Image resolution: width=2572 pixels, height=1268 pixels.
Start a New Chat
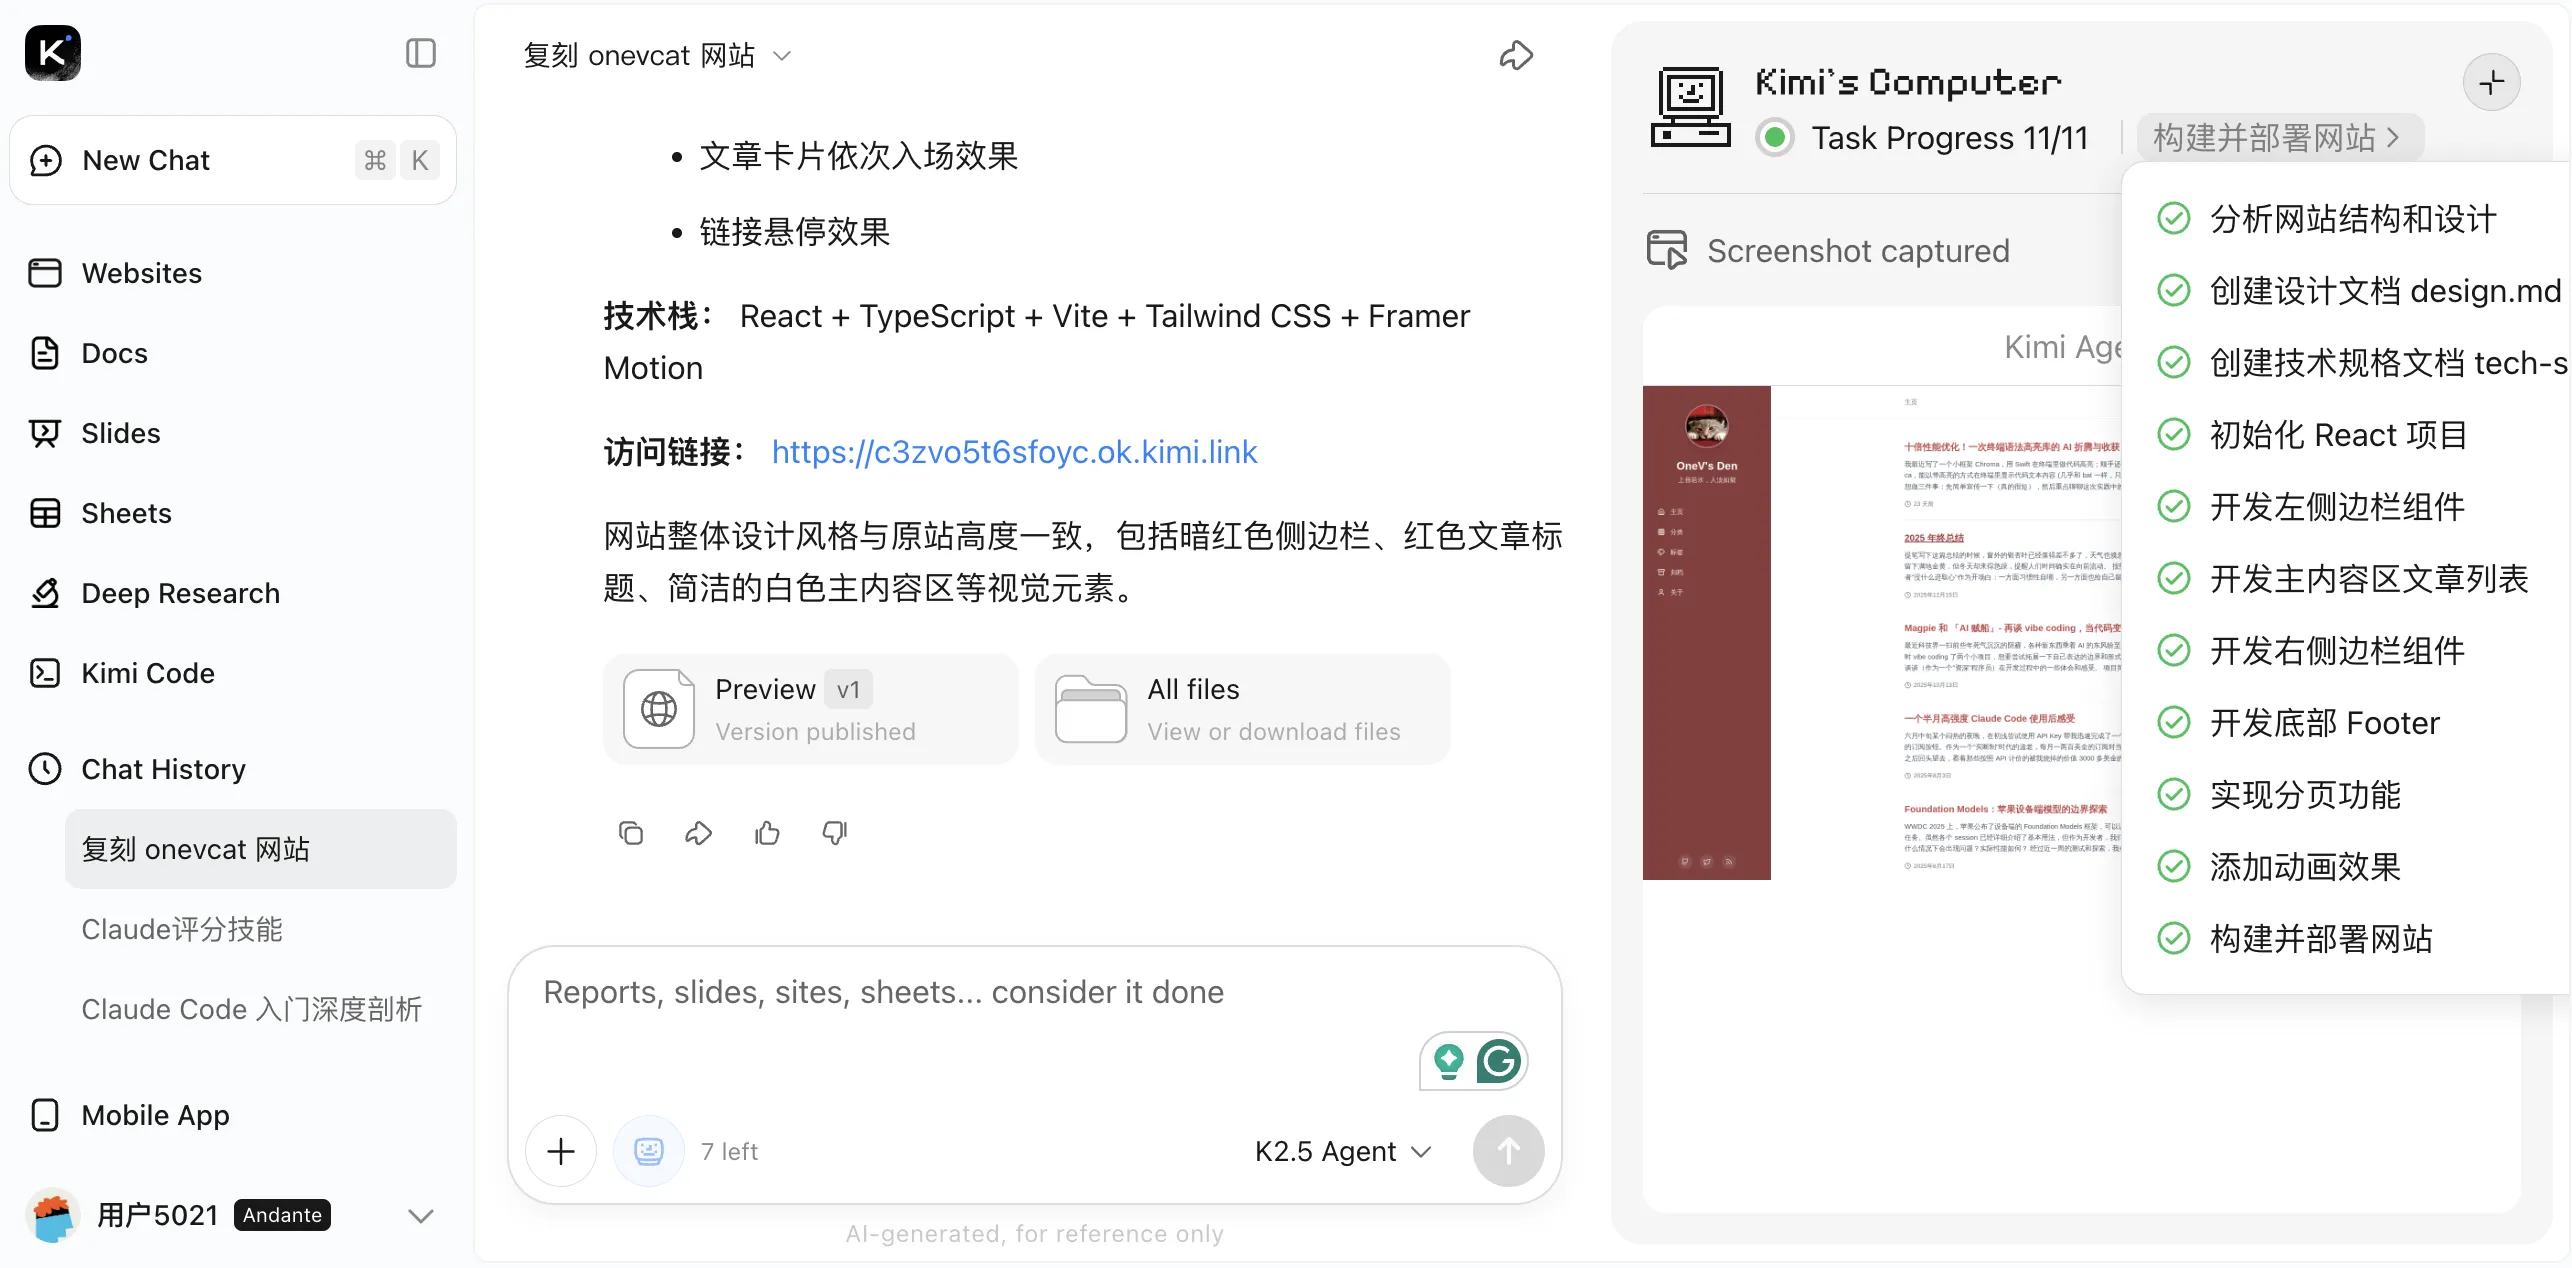pyautogui.click(x=233, y=160)
